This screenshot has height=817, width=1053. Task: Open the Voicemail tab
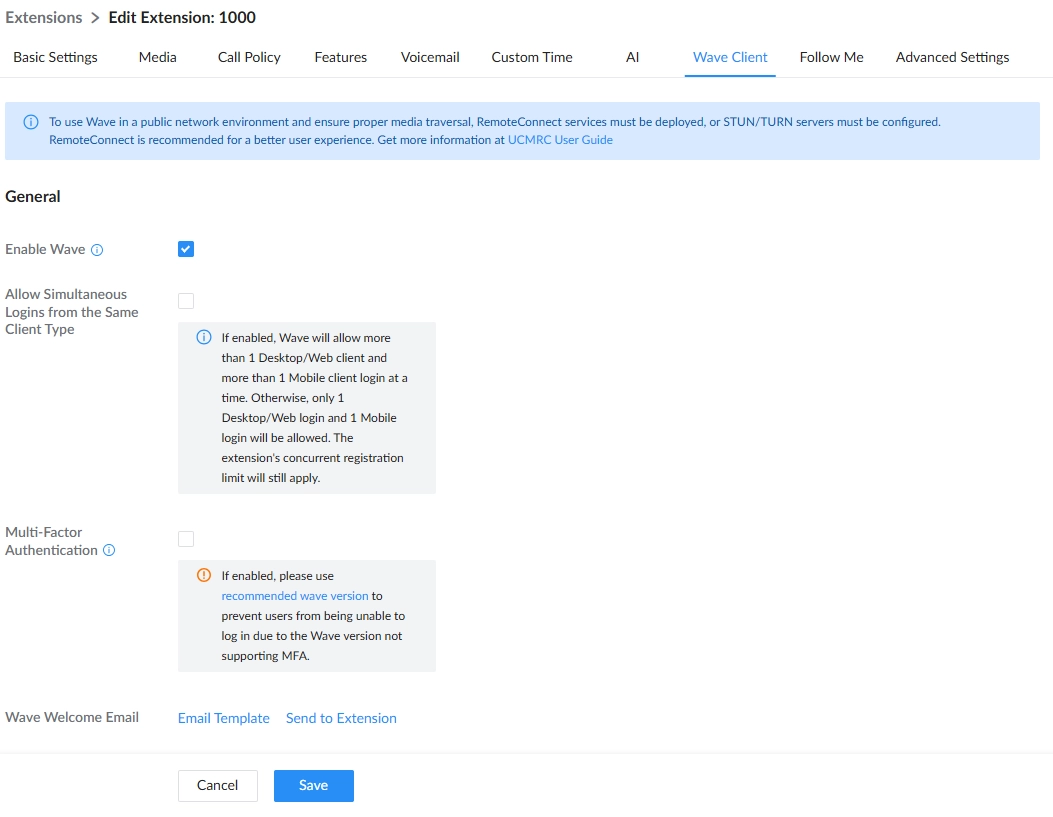pyautogui.click(x=430, y=57)
